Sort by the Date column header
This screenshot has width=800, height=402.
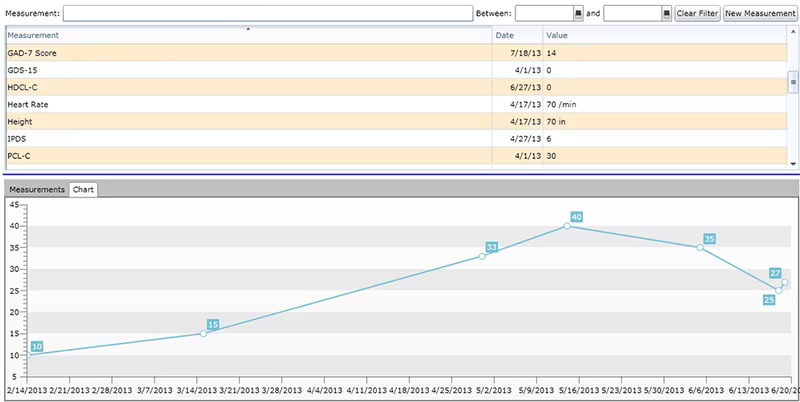517,35
